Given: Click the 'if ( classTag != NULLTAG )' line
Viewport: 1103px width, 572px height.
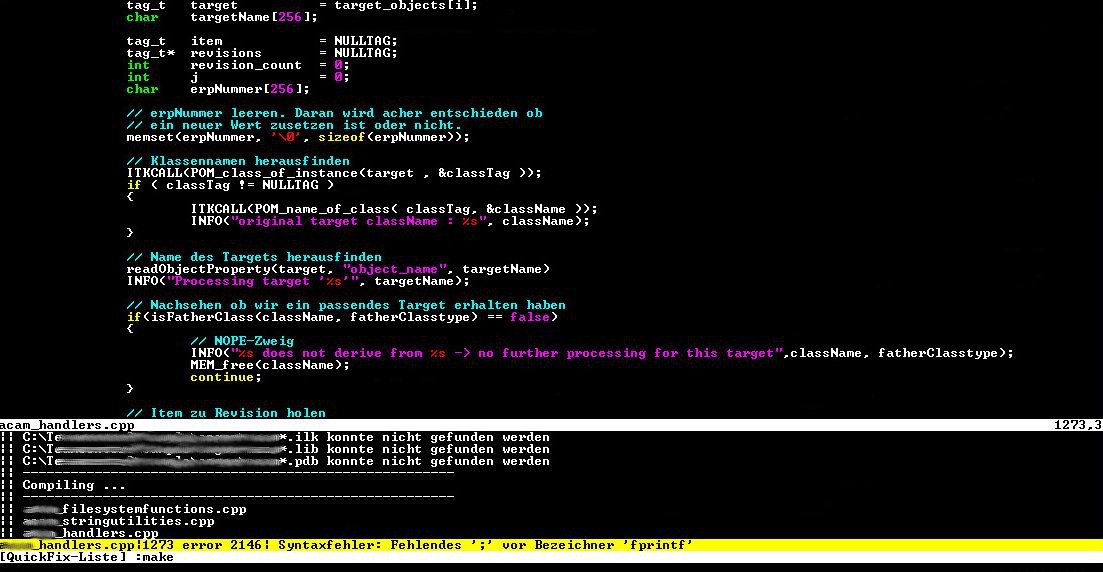Looking at the screenshot, I should [230, 185].
